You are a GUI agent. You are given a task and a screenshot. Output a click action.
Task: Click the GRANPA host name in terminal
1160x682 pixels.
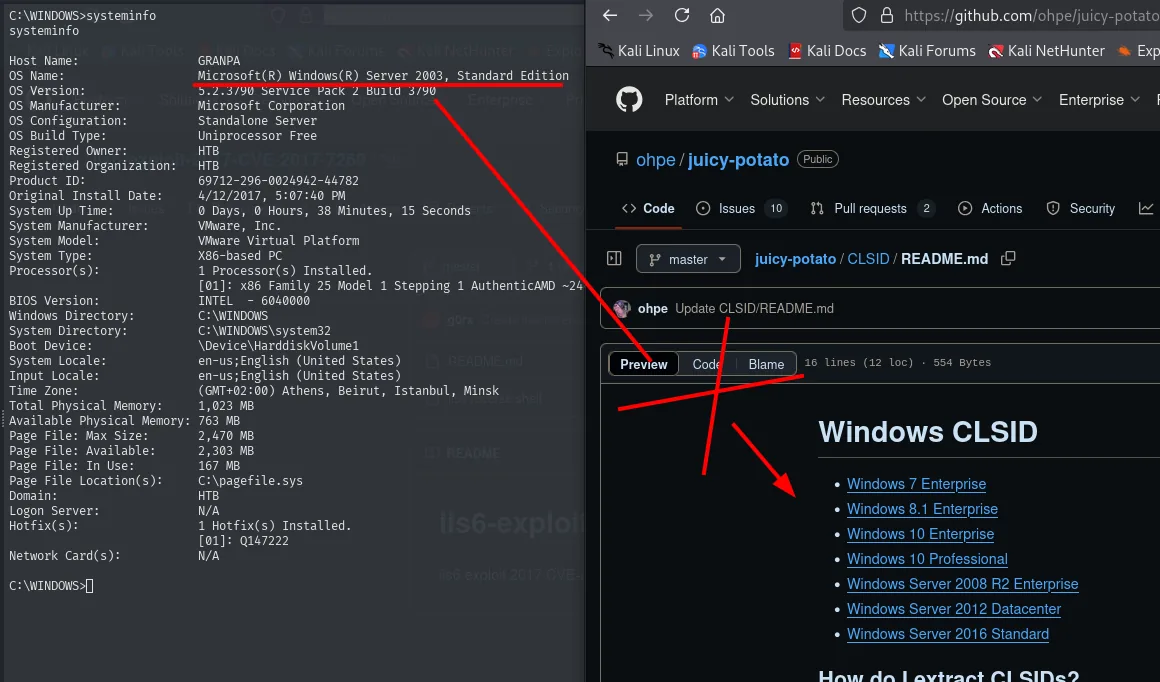pos(219,61)
